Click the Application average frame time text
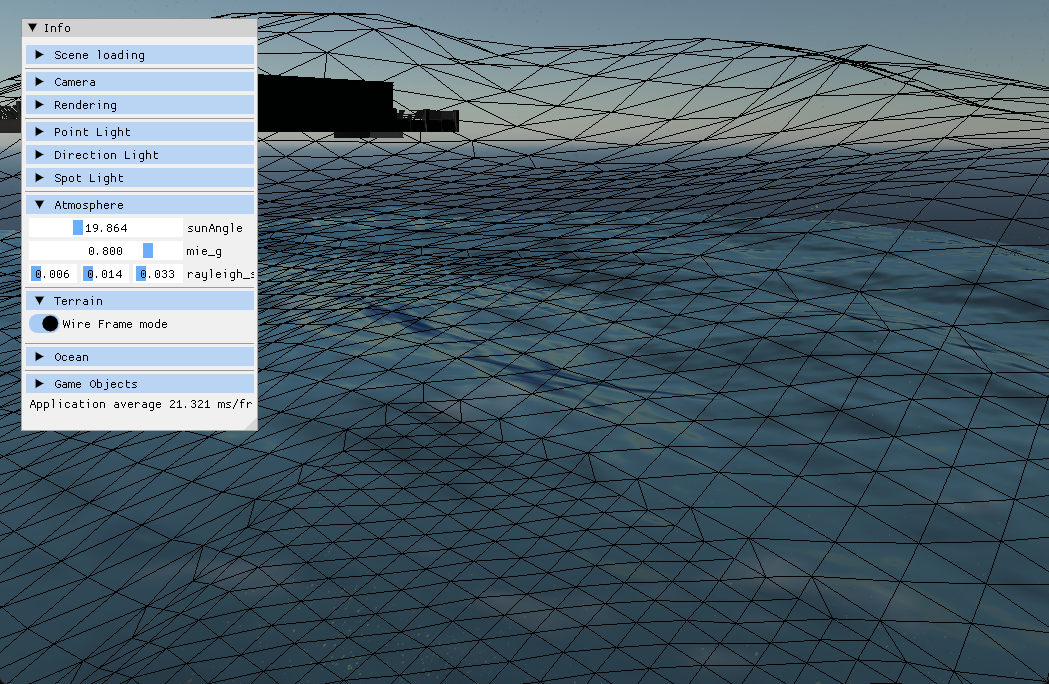Screen dimensions: 1049x684 click(x=140, y=404)
